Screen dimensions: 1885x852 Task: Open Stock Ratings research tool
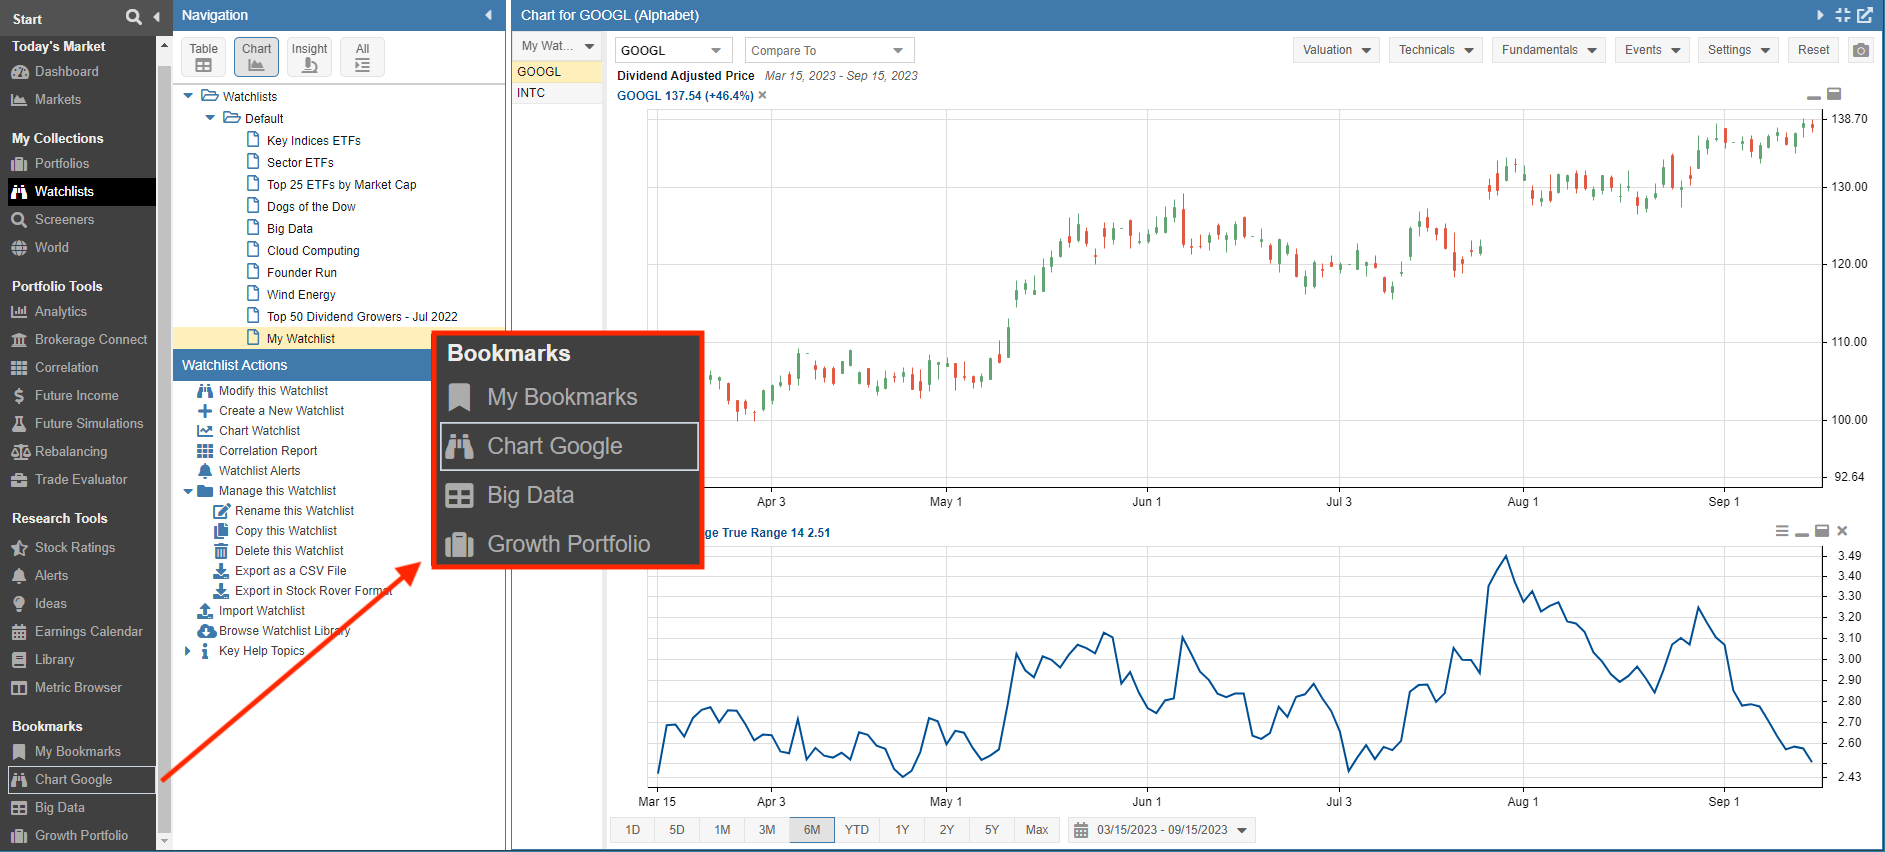pyautogui.click(x=75, y=548)
